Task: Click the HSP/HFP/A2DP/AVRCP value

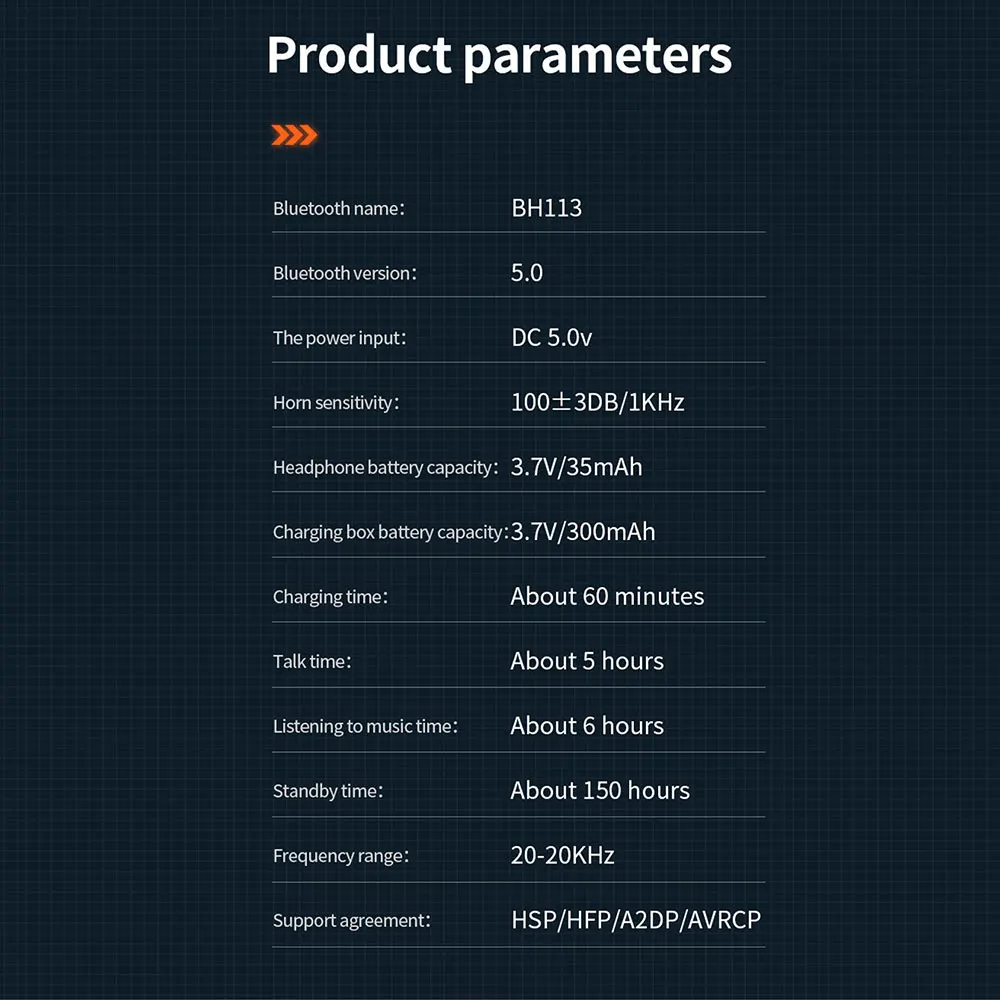Action: (x=636, y=920)
